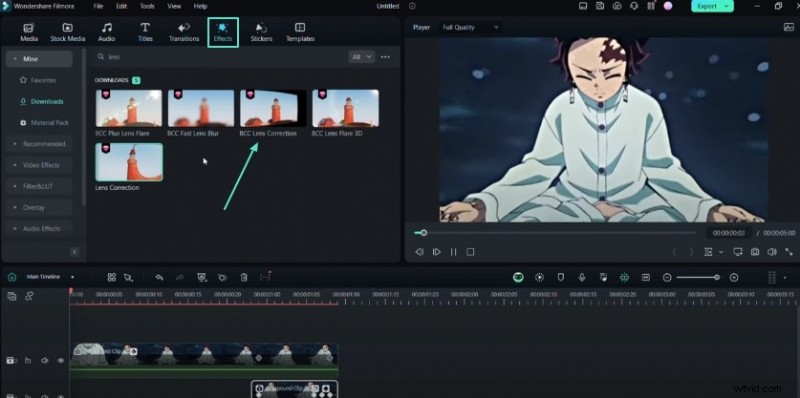
Task: Open the View menu
Action: 174,6
